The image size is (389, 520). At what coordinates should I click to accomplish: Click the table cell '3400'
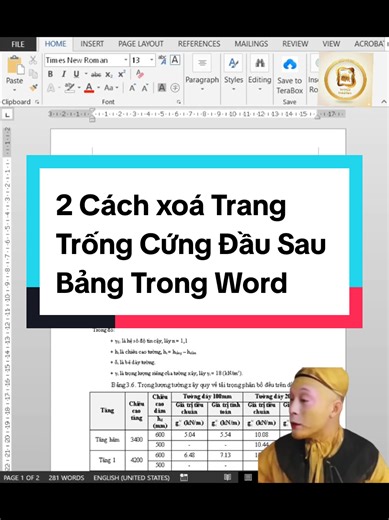coord(137,440)
